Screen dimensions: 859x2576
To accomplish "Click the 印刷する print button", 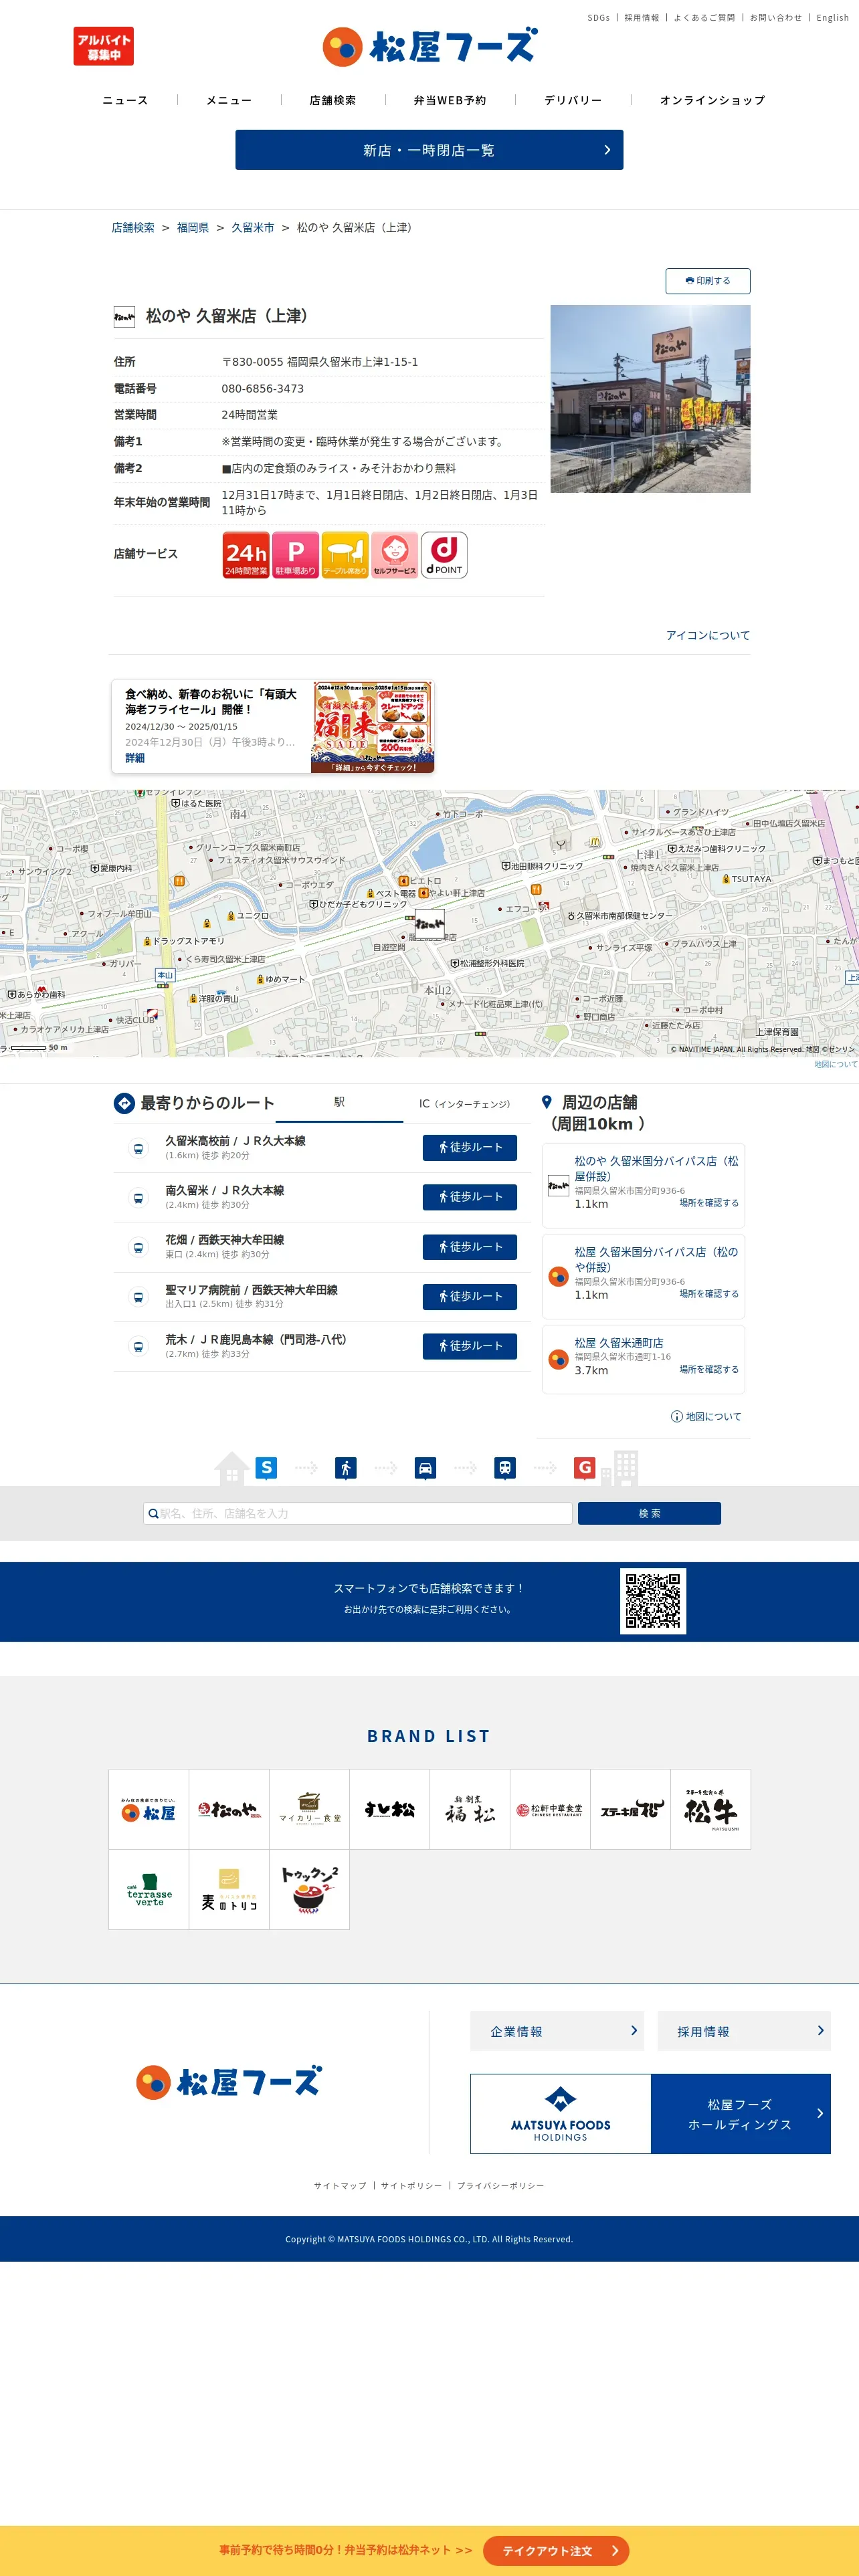I will tap(708, 281).
